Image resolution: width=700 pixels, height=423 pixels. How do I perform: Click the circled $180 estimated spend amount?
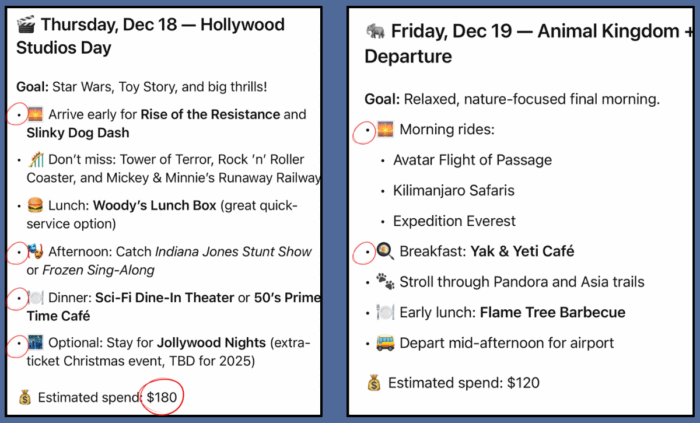pos(164,397)
